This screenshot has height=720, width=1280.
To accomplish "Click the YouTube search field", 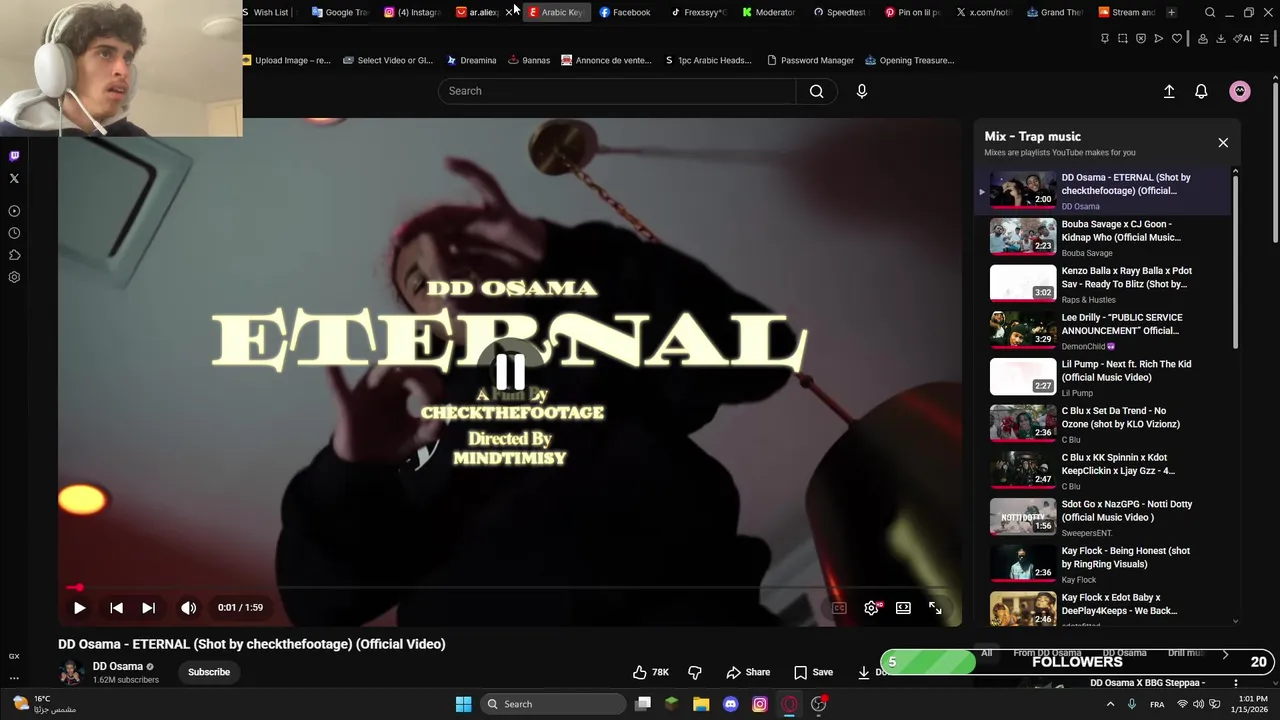I will (x=617, y=91).
